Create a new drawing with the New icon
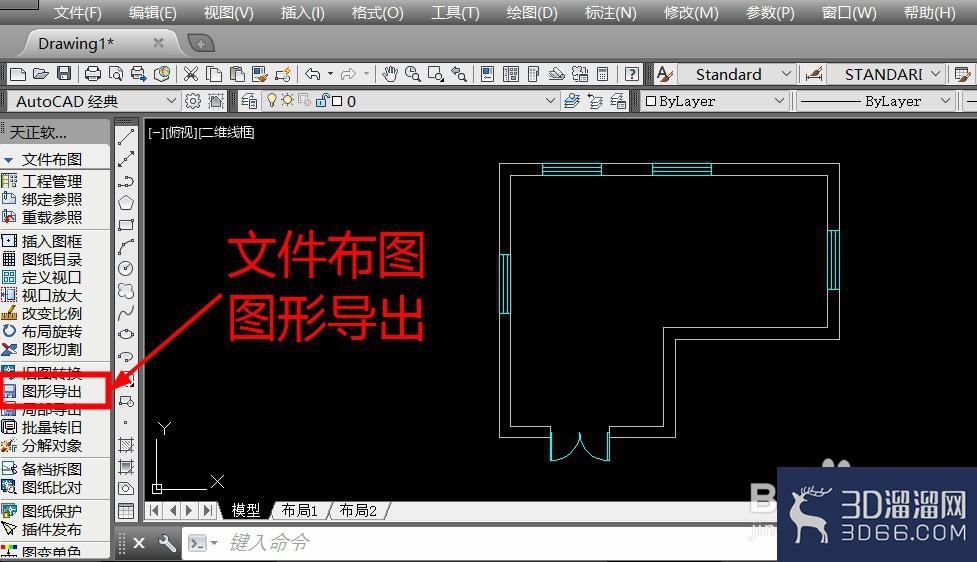Viewport: 977px width, 562px height. pos(18,74)
